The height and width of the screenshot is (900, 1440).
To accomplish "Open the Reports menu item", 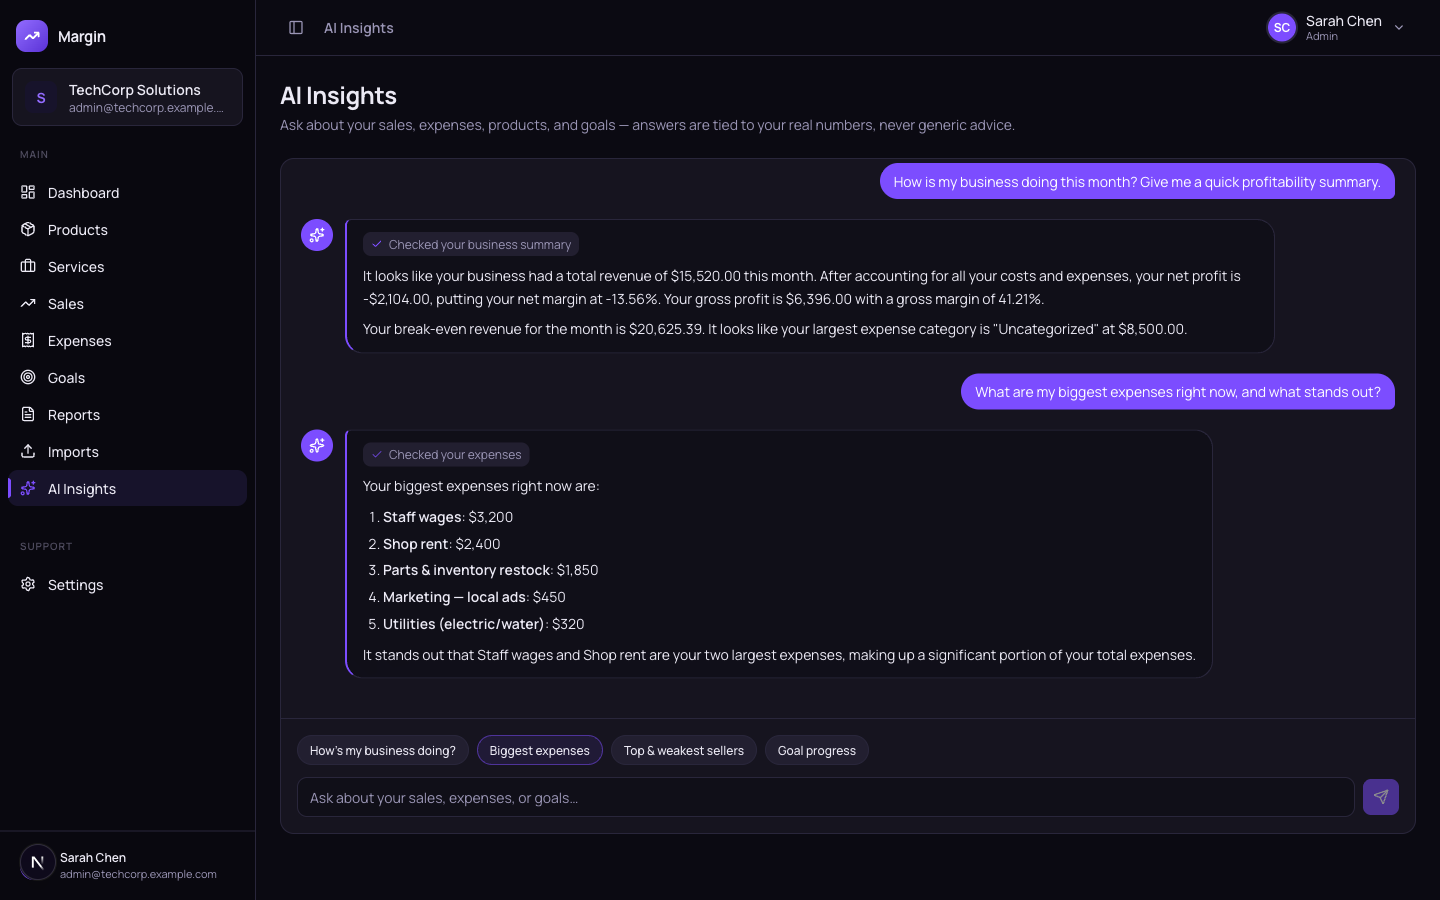I will point(127,414).
